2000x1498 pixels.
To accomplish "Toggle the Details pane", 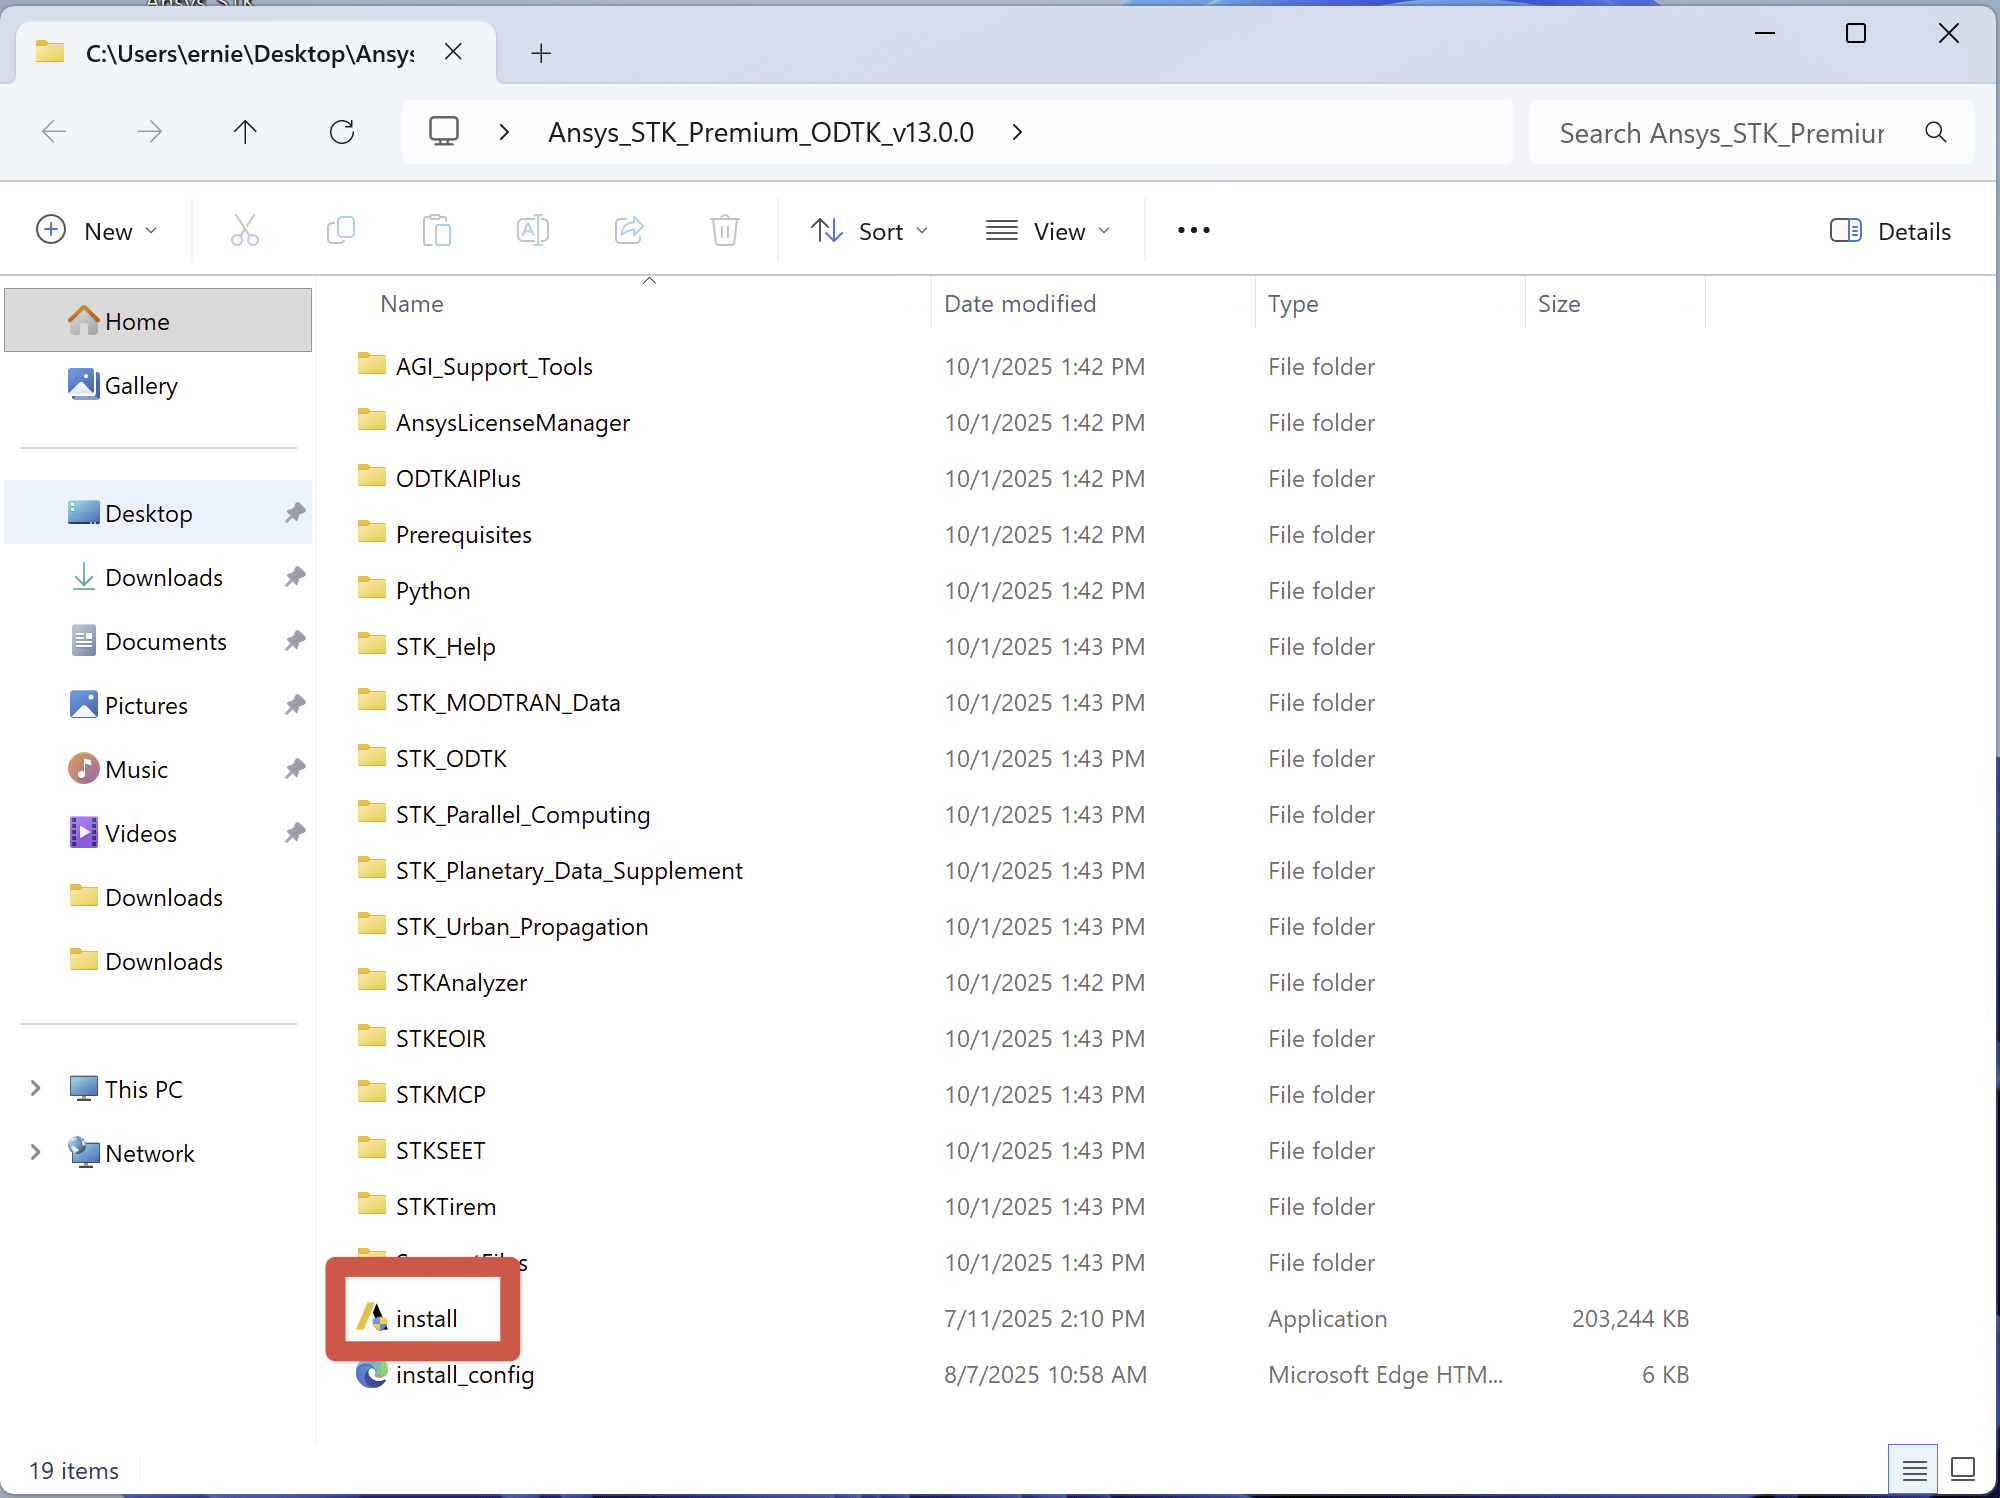I will point(1890,231).
